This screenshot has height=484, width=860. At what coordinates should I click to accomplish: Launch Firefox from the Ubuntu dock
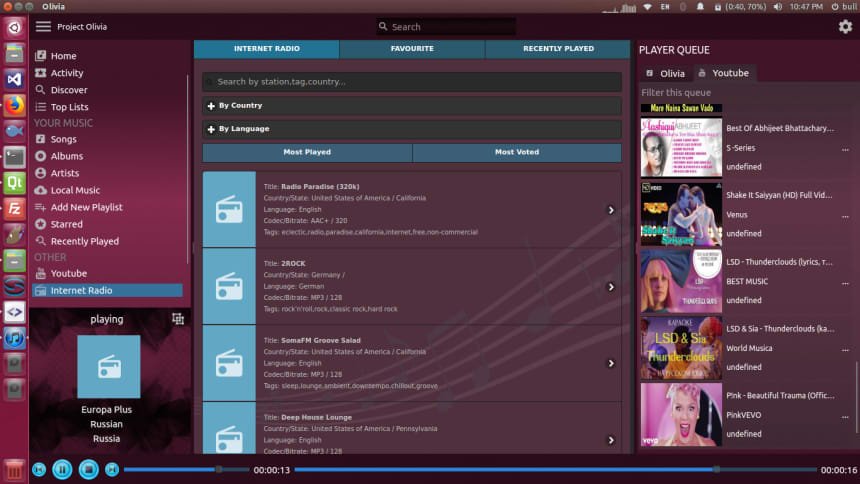point(14,105)
